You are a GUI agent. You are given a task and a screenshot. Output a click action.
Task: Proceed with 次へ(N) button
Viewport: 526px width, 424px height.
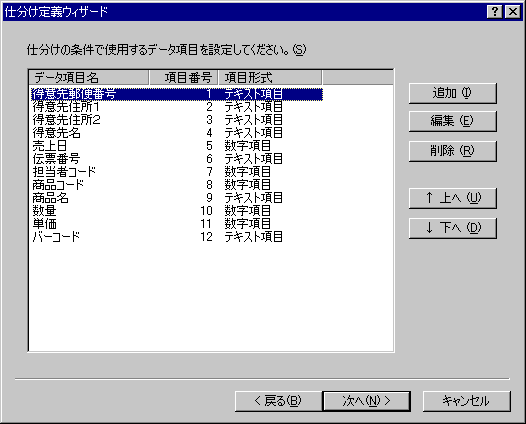(366, 401)
